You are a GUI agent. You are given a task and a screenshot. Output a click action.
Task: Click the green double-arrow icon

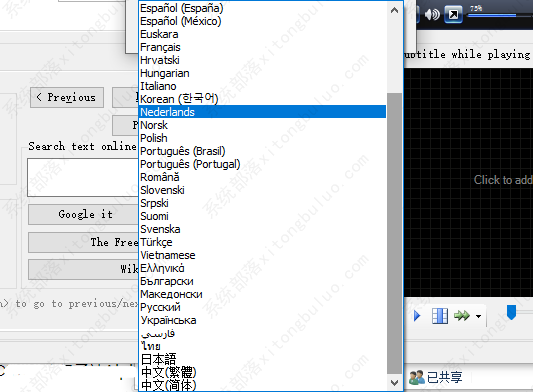click(x=462, y=316)
